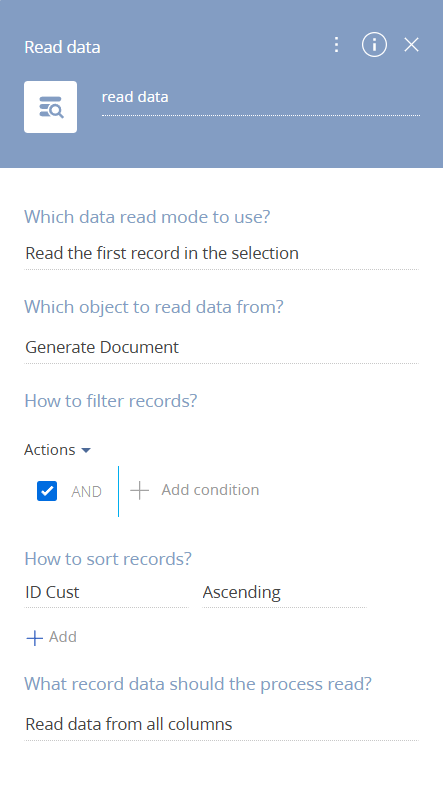443x792 pixels.
Task: Open the Read data from all columns dropdown
Action: tap(221, 724)
